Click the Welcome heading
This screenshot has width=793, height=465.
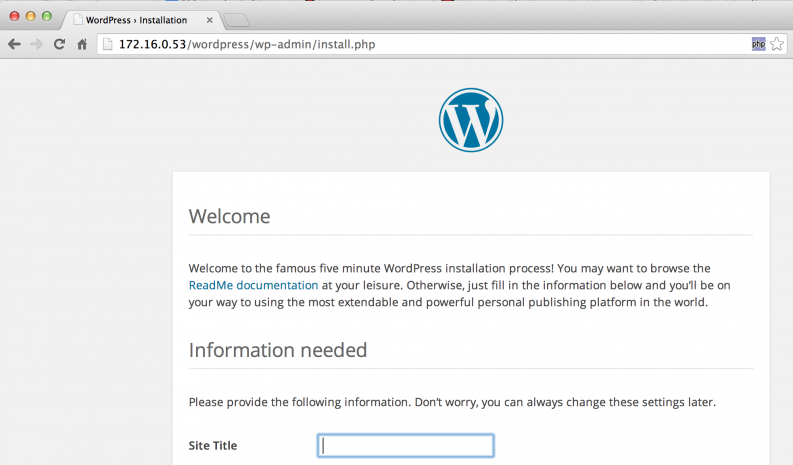pyautogui.click(x=230, y=217)
